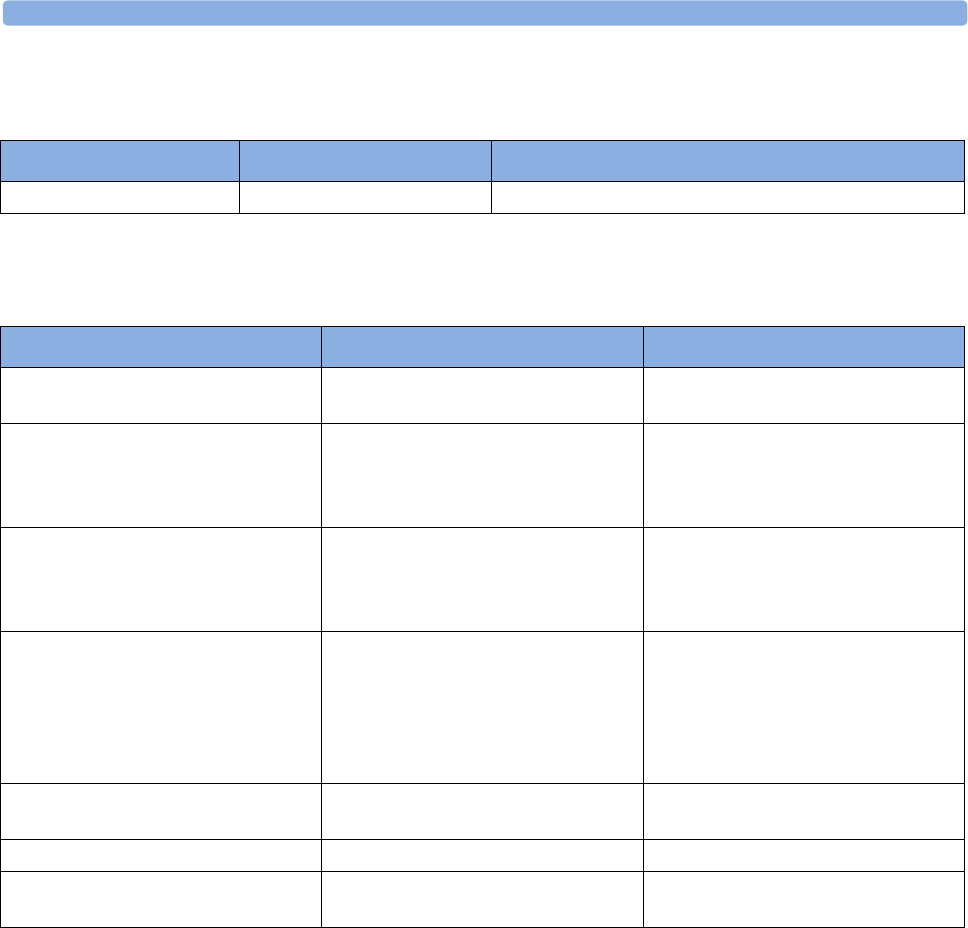Select widest header cell of upper table
Screen dimensions: 968x928
pyautogui.click(x=728, y=161)
